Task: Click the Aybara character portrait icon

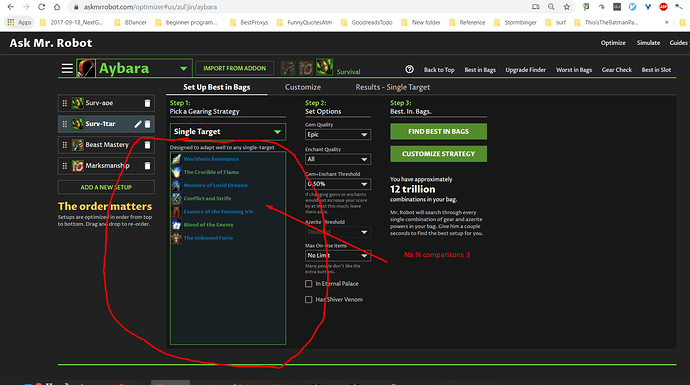Action: [86, 69]
